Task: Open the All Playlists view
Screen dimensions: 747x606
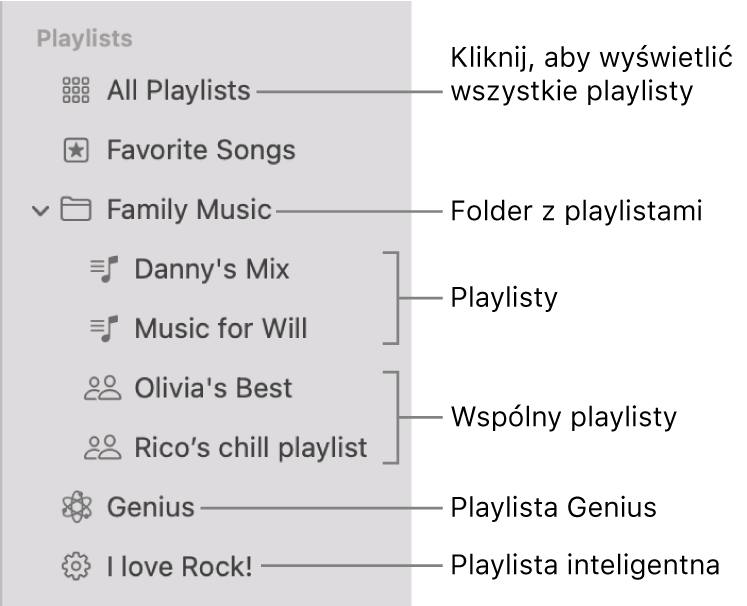Action: (178, 91)
